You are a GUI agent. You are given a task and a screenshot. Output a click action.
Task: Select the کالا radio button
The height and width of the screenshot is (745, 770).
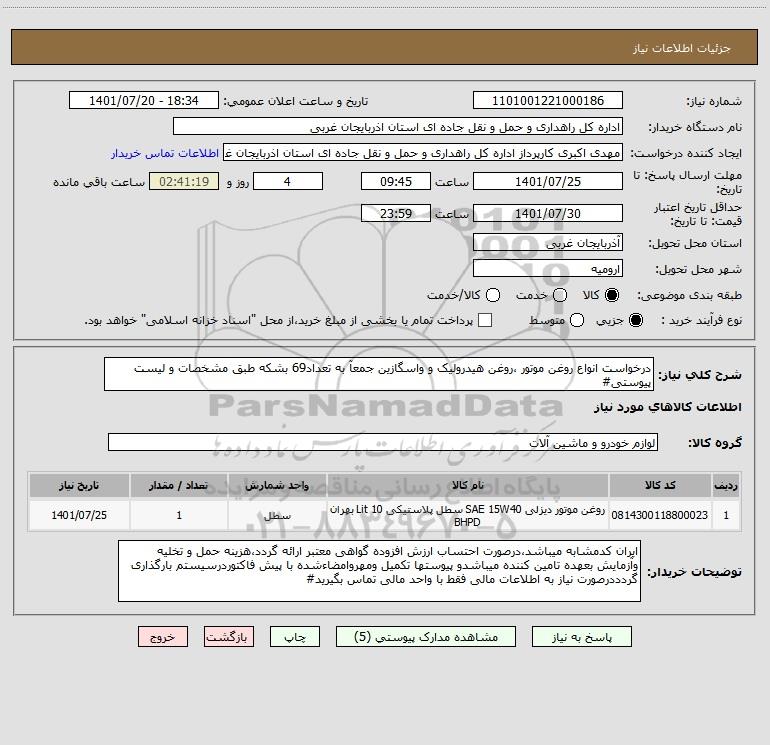click(612, 295)
